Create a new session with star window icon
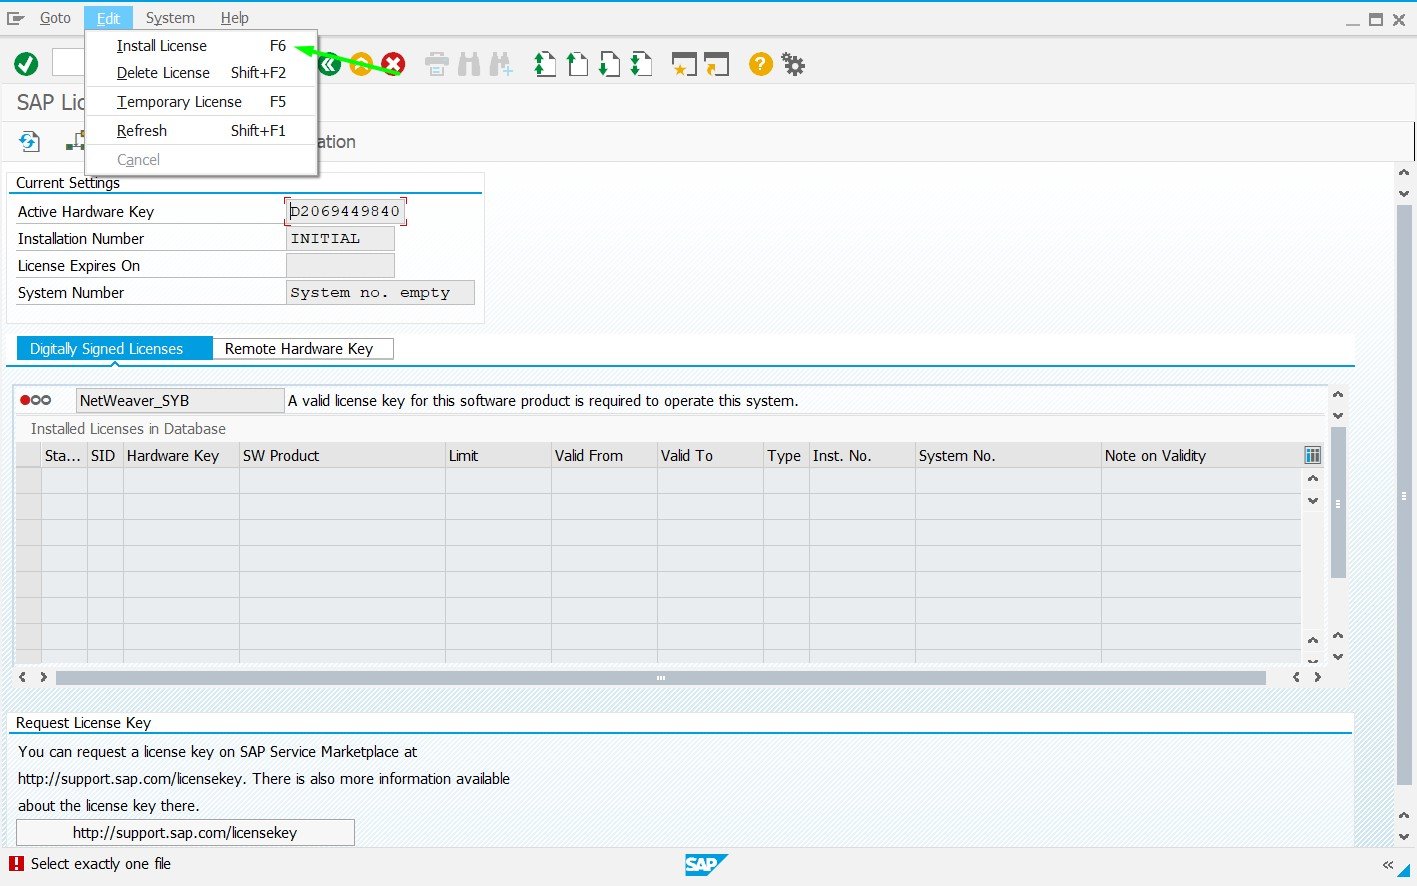1417x886 pixels. coord(684,65)
